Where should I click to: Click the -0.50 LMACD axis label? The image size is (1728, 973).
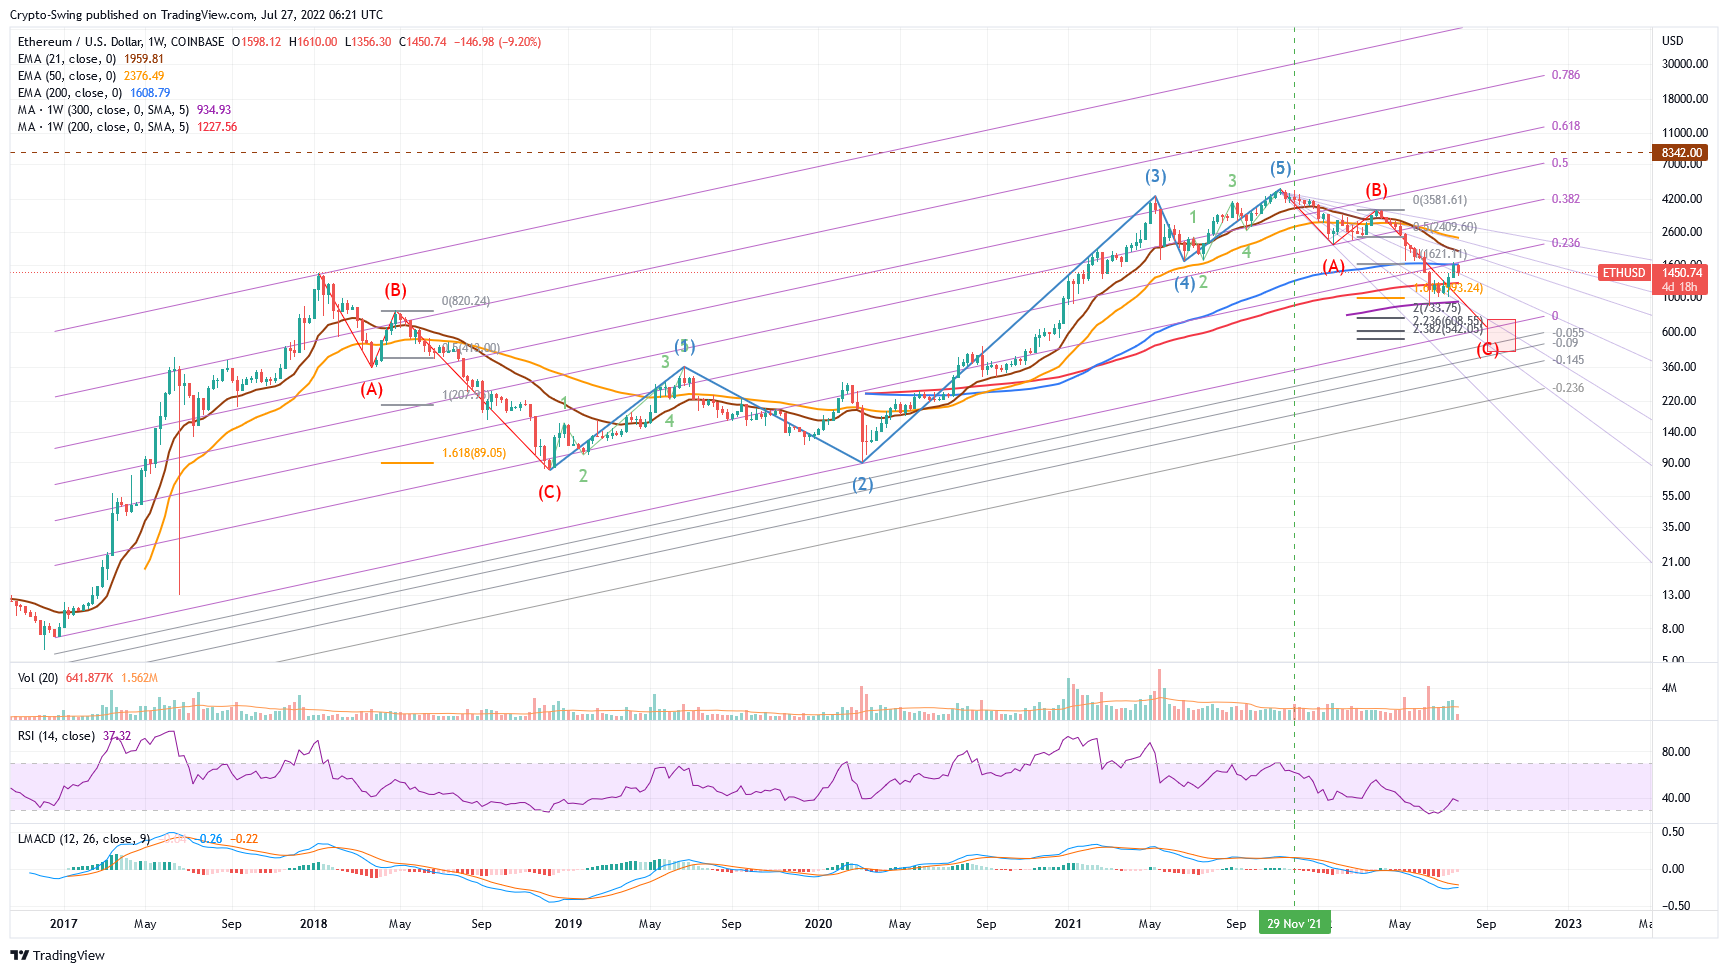tap(1676, 906)
